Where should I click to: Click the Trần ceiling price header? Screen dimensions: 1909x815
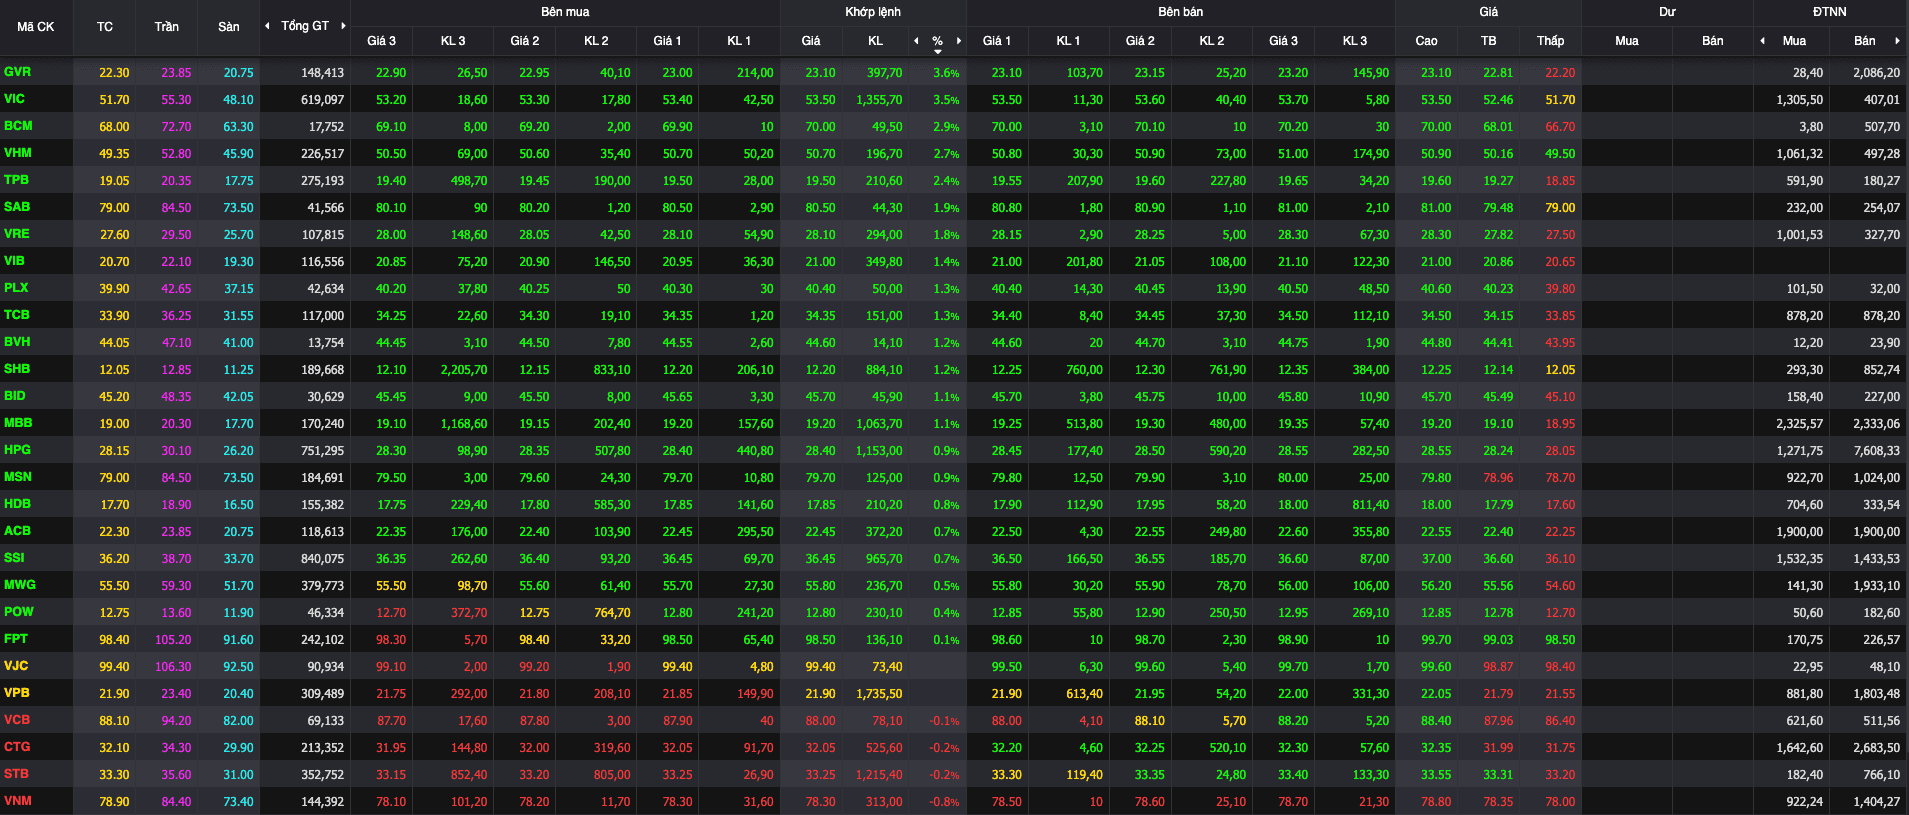coord(167,27)
